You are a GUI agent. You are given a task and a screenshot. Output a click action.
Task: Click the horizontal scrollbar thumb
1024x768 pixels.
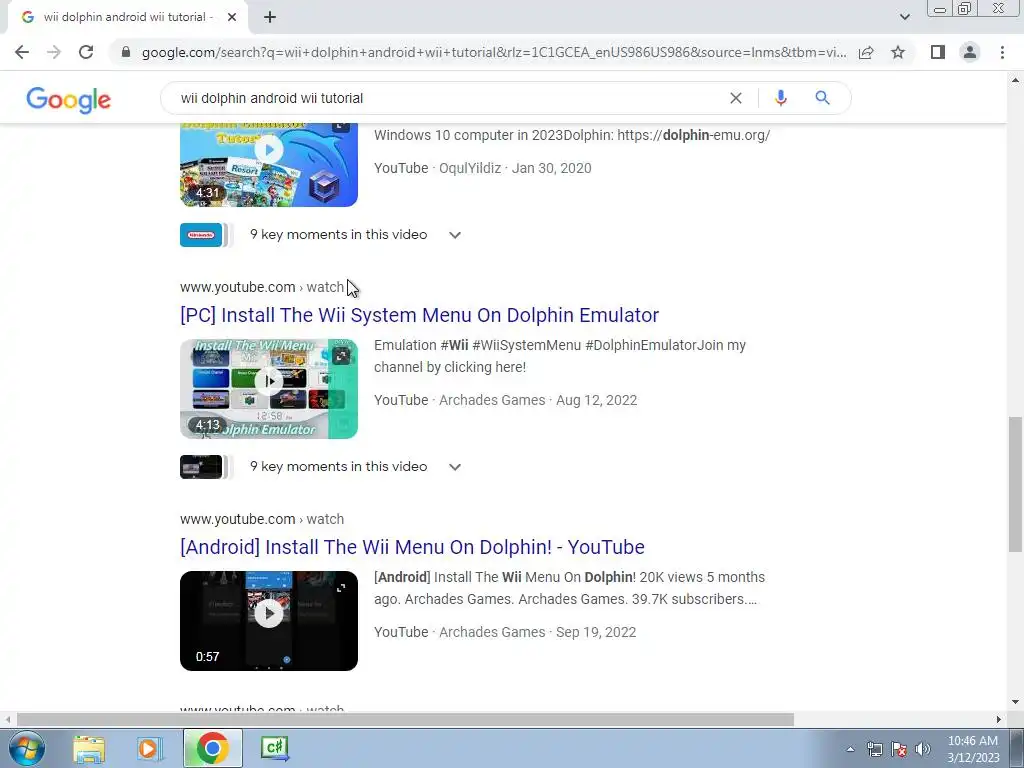point(405,719)
